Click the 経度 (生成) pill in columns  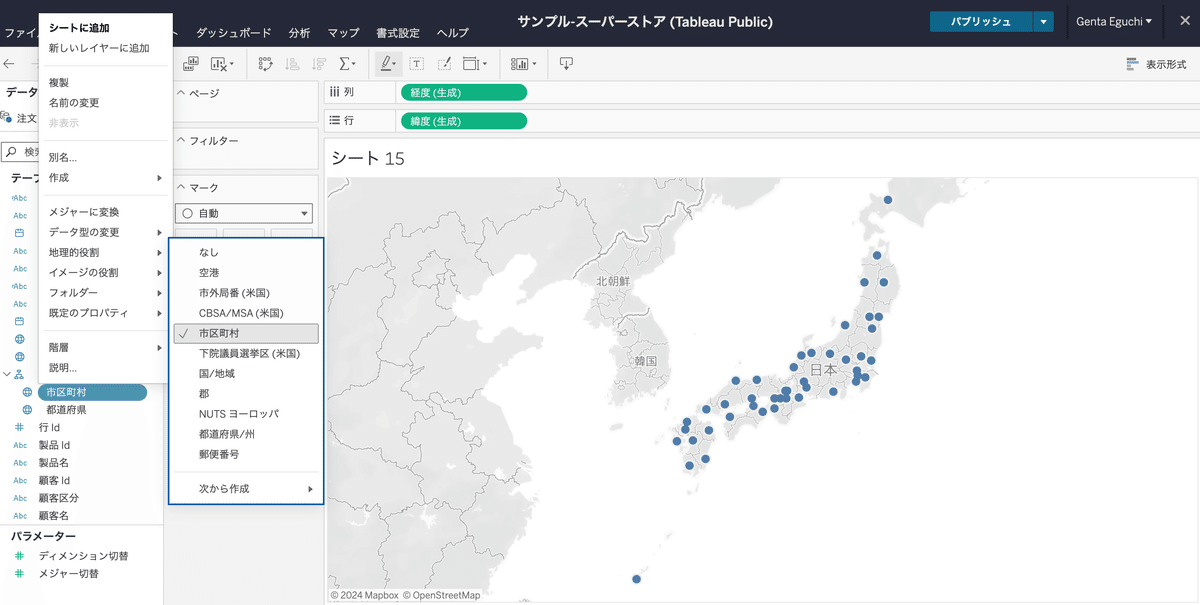click(463, 93)
